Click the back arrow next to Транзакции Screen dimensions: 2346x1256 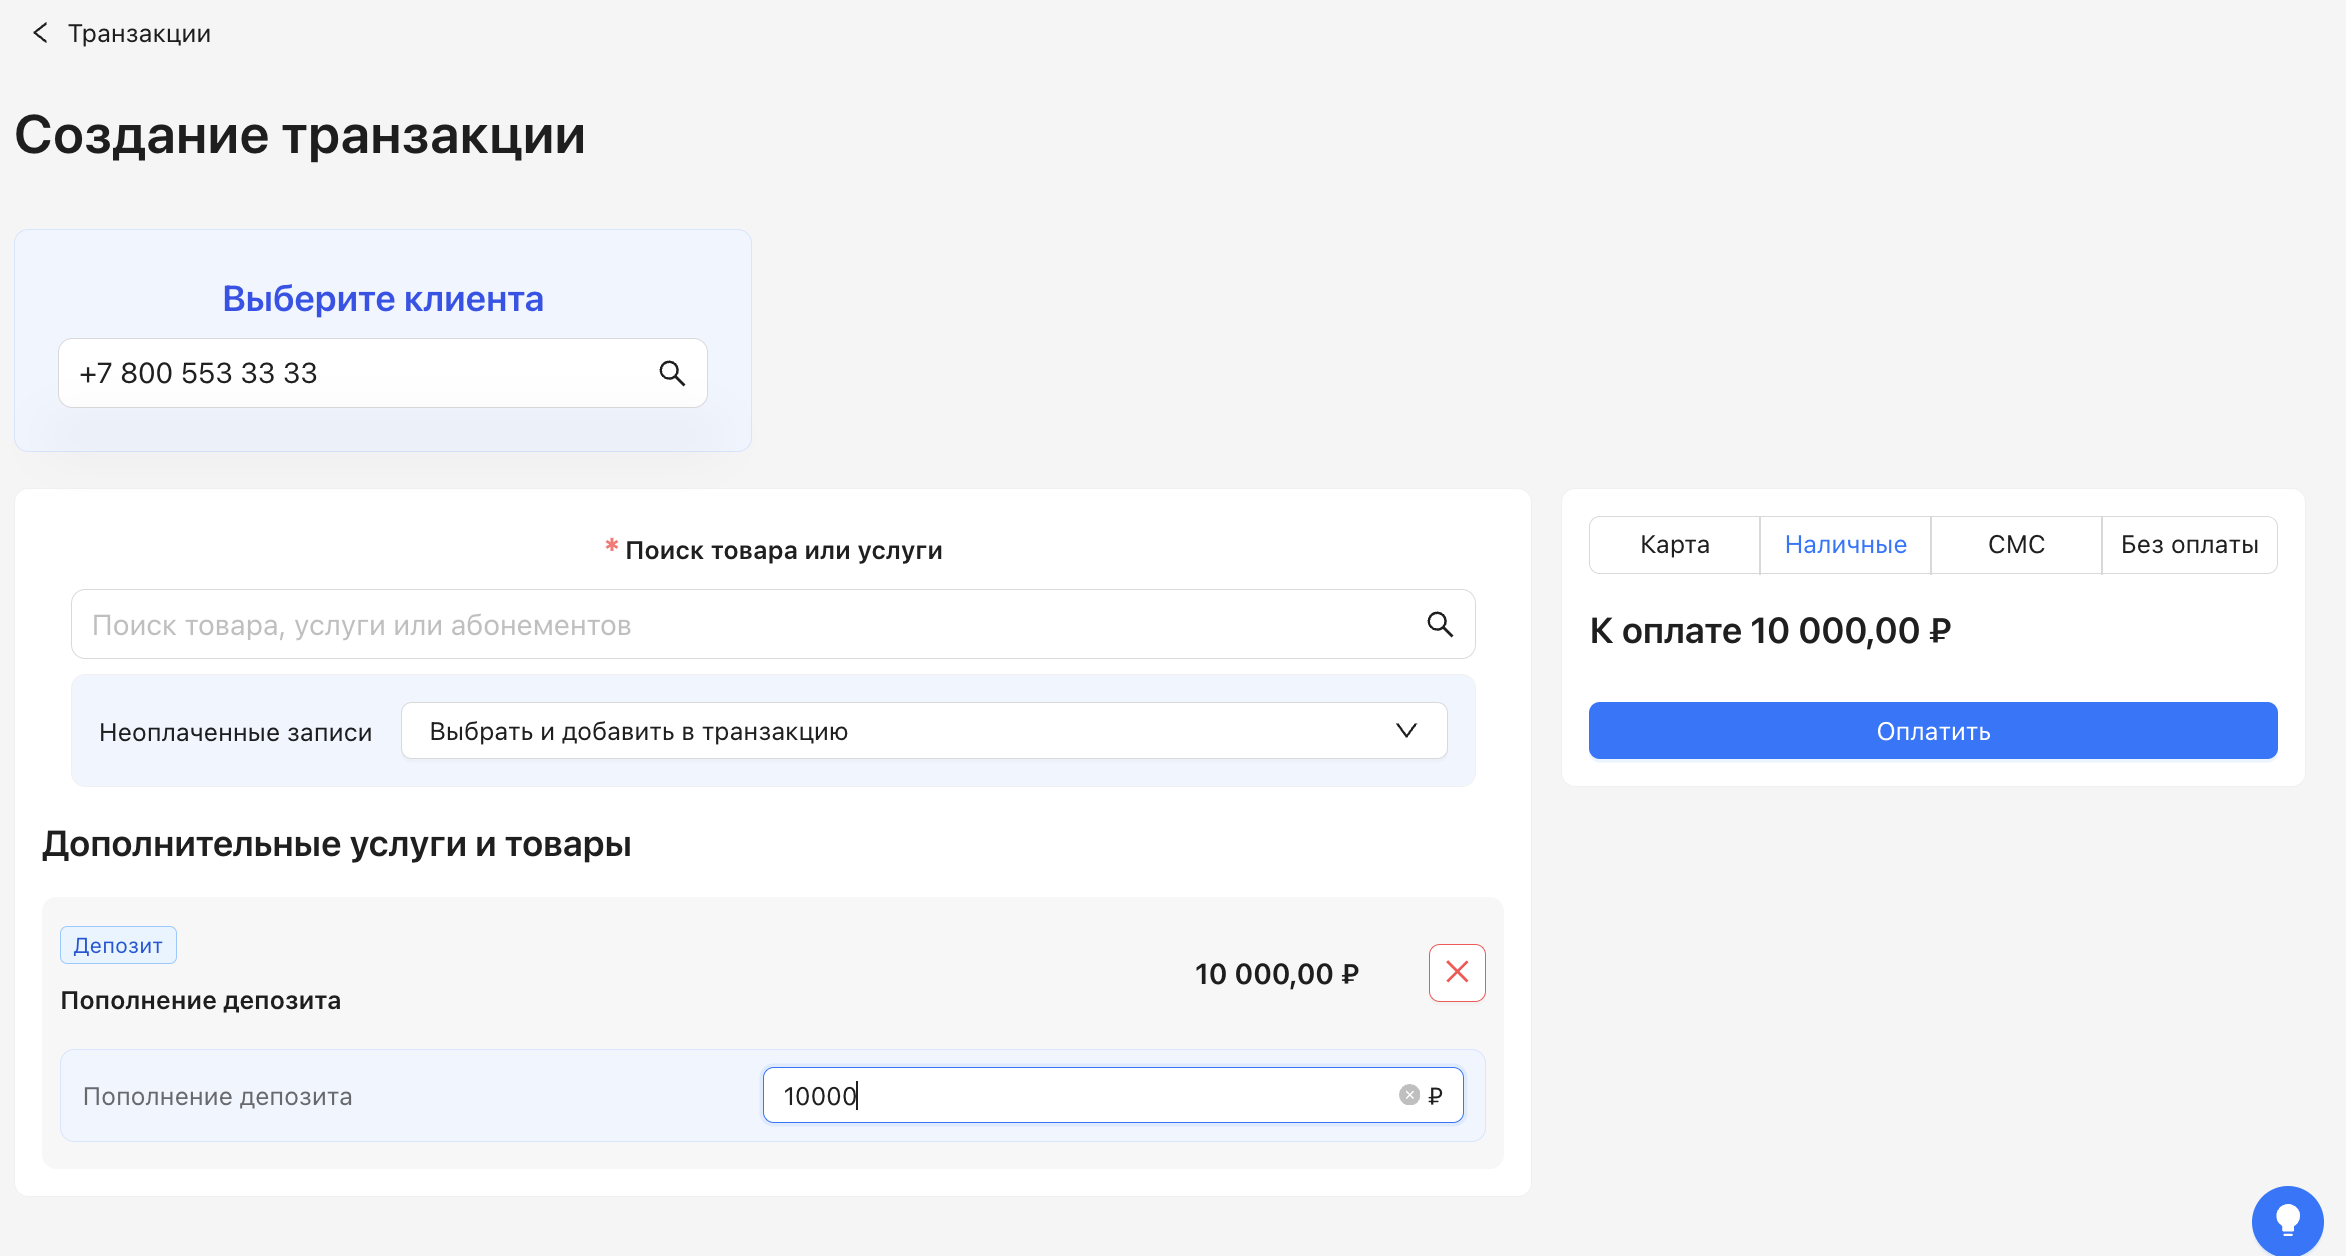(40, 33)
